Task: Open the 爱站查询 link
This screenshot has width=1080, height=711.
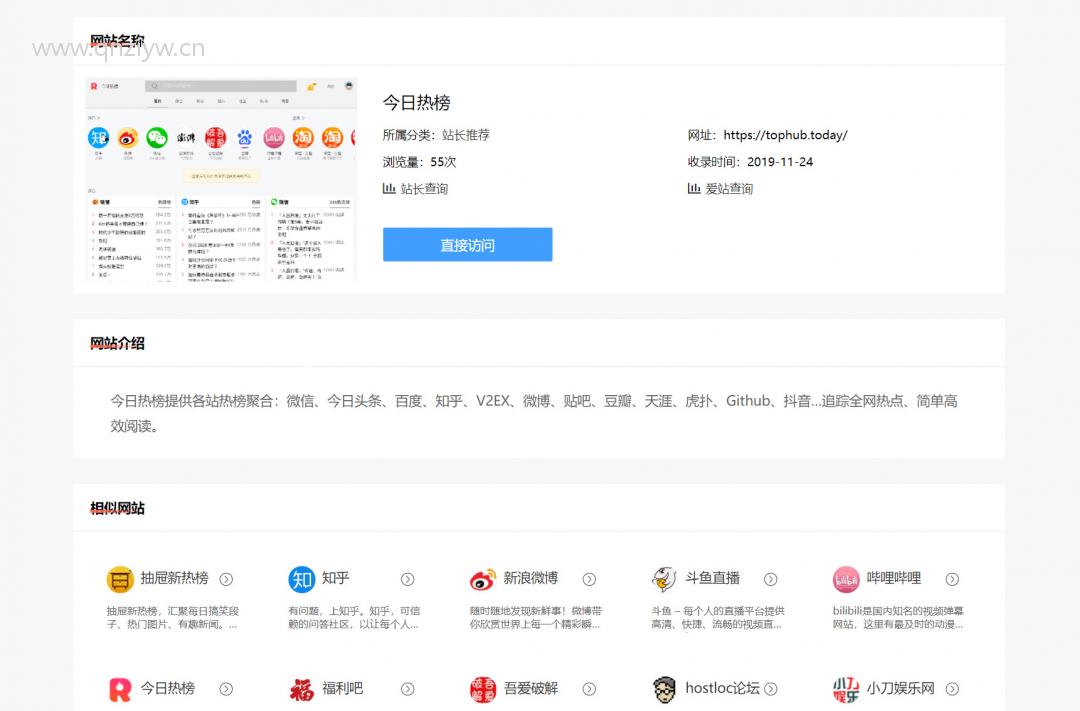Action: 729,189
